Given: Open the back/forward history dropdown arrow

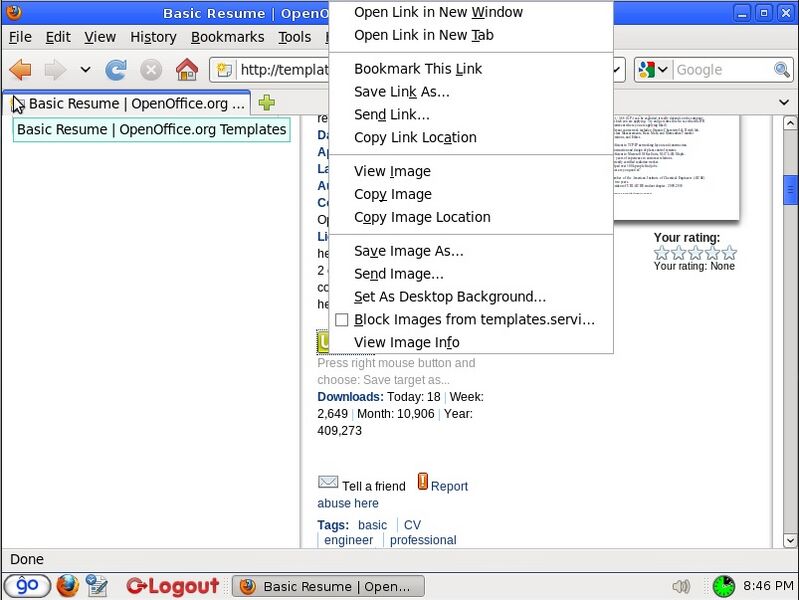Looking at the screenshot, I should pyautogui.click(x=85, y=69).
